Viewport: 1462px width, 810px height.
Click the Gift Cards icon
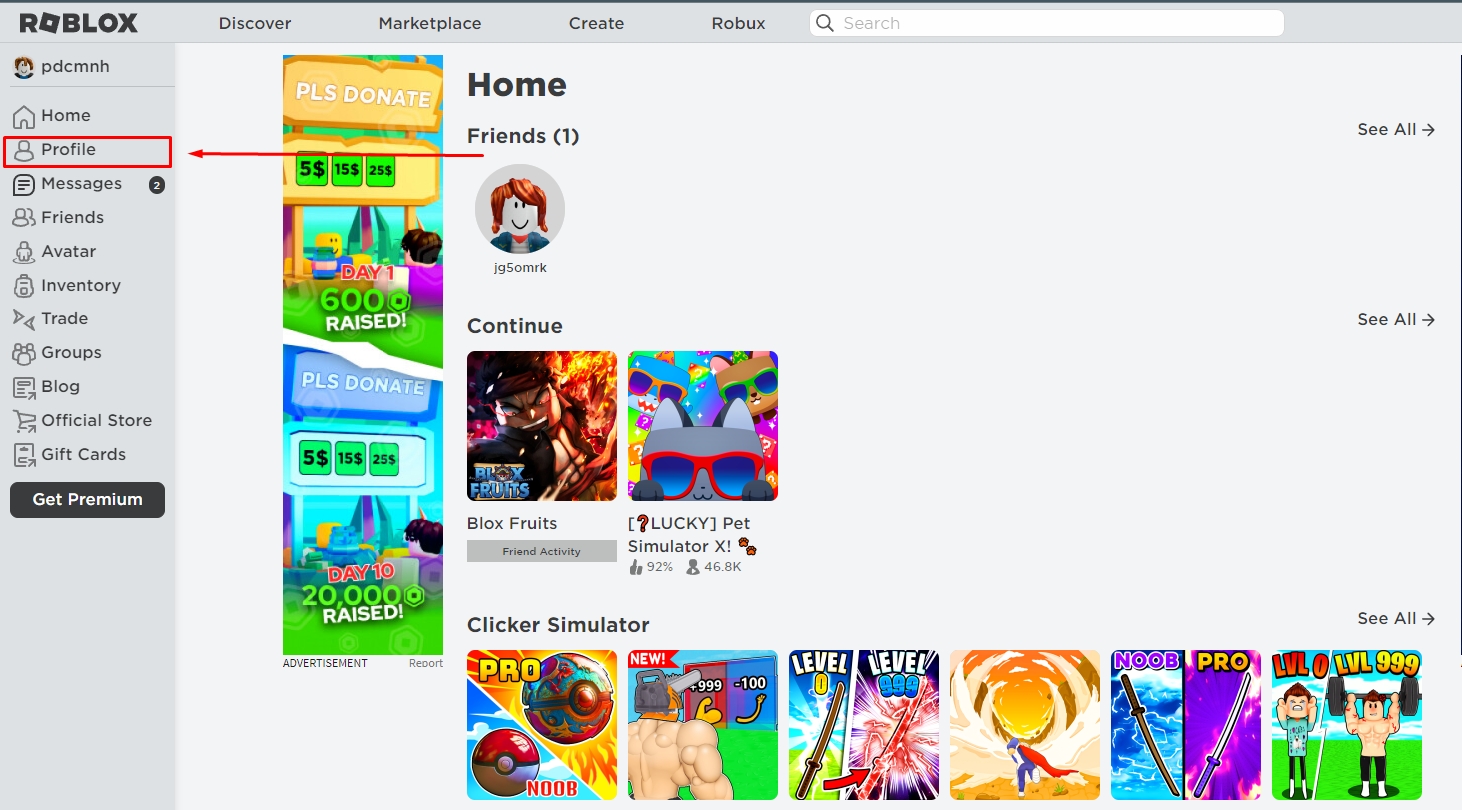click(23, 455)
